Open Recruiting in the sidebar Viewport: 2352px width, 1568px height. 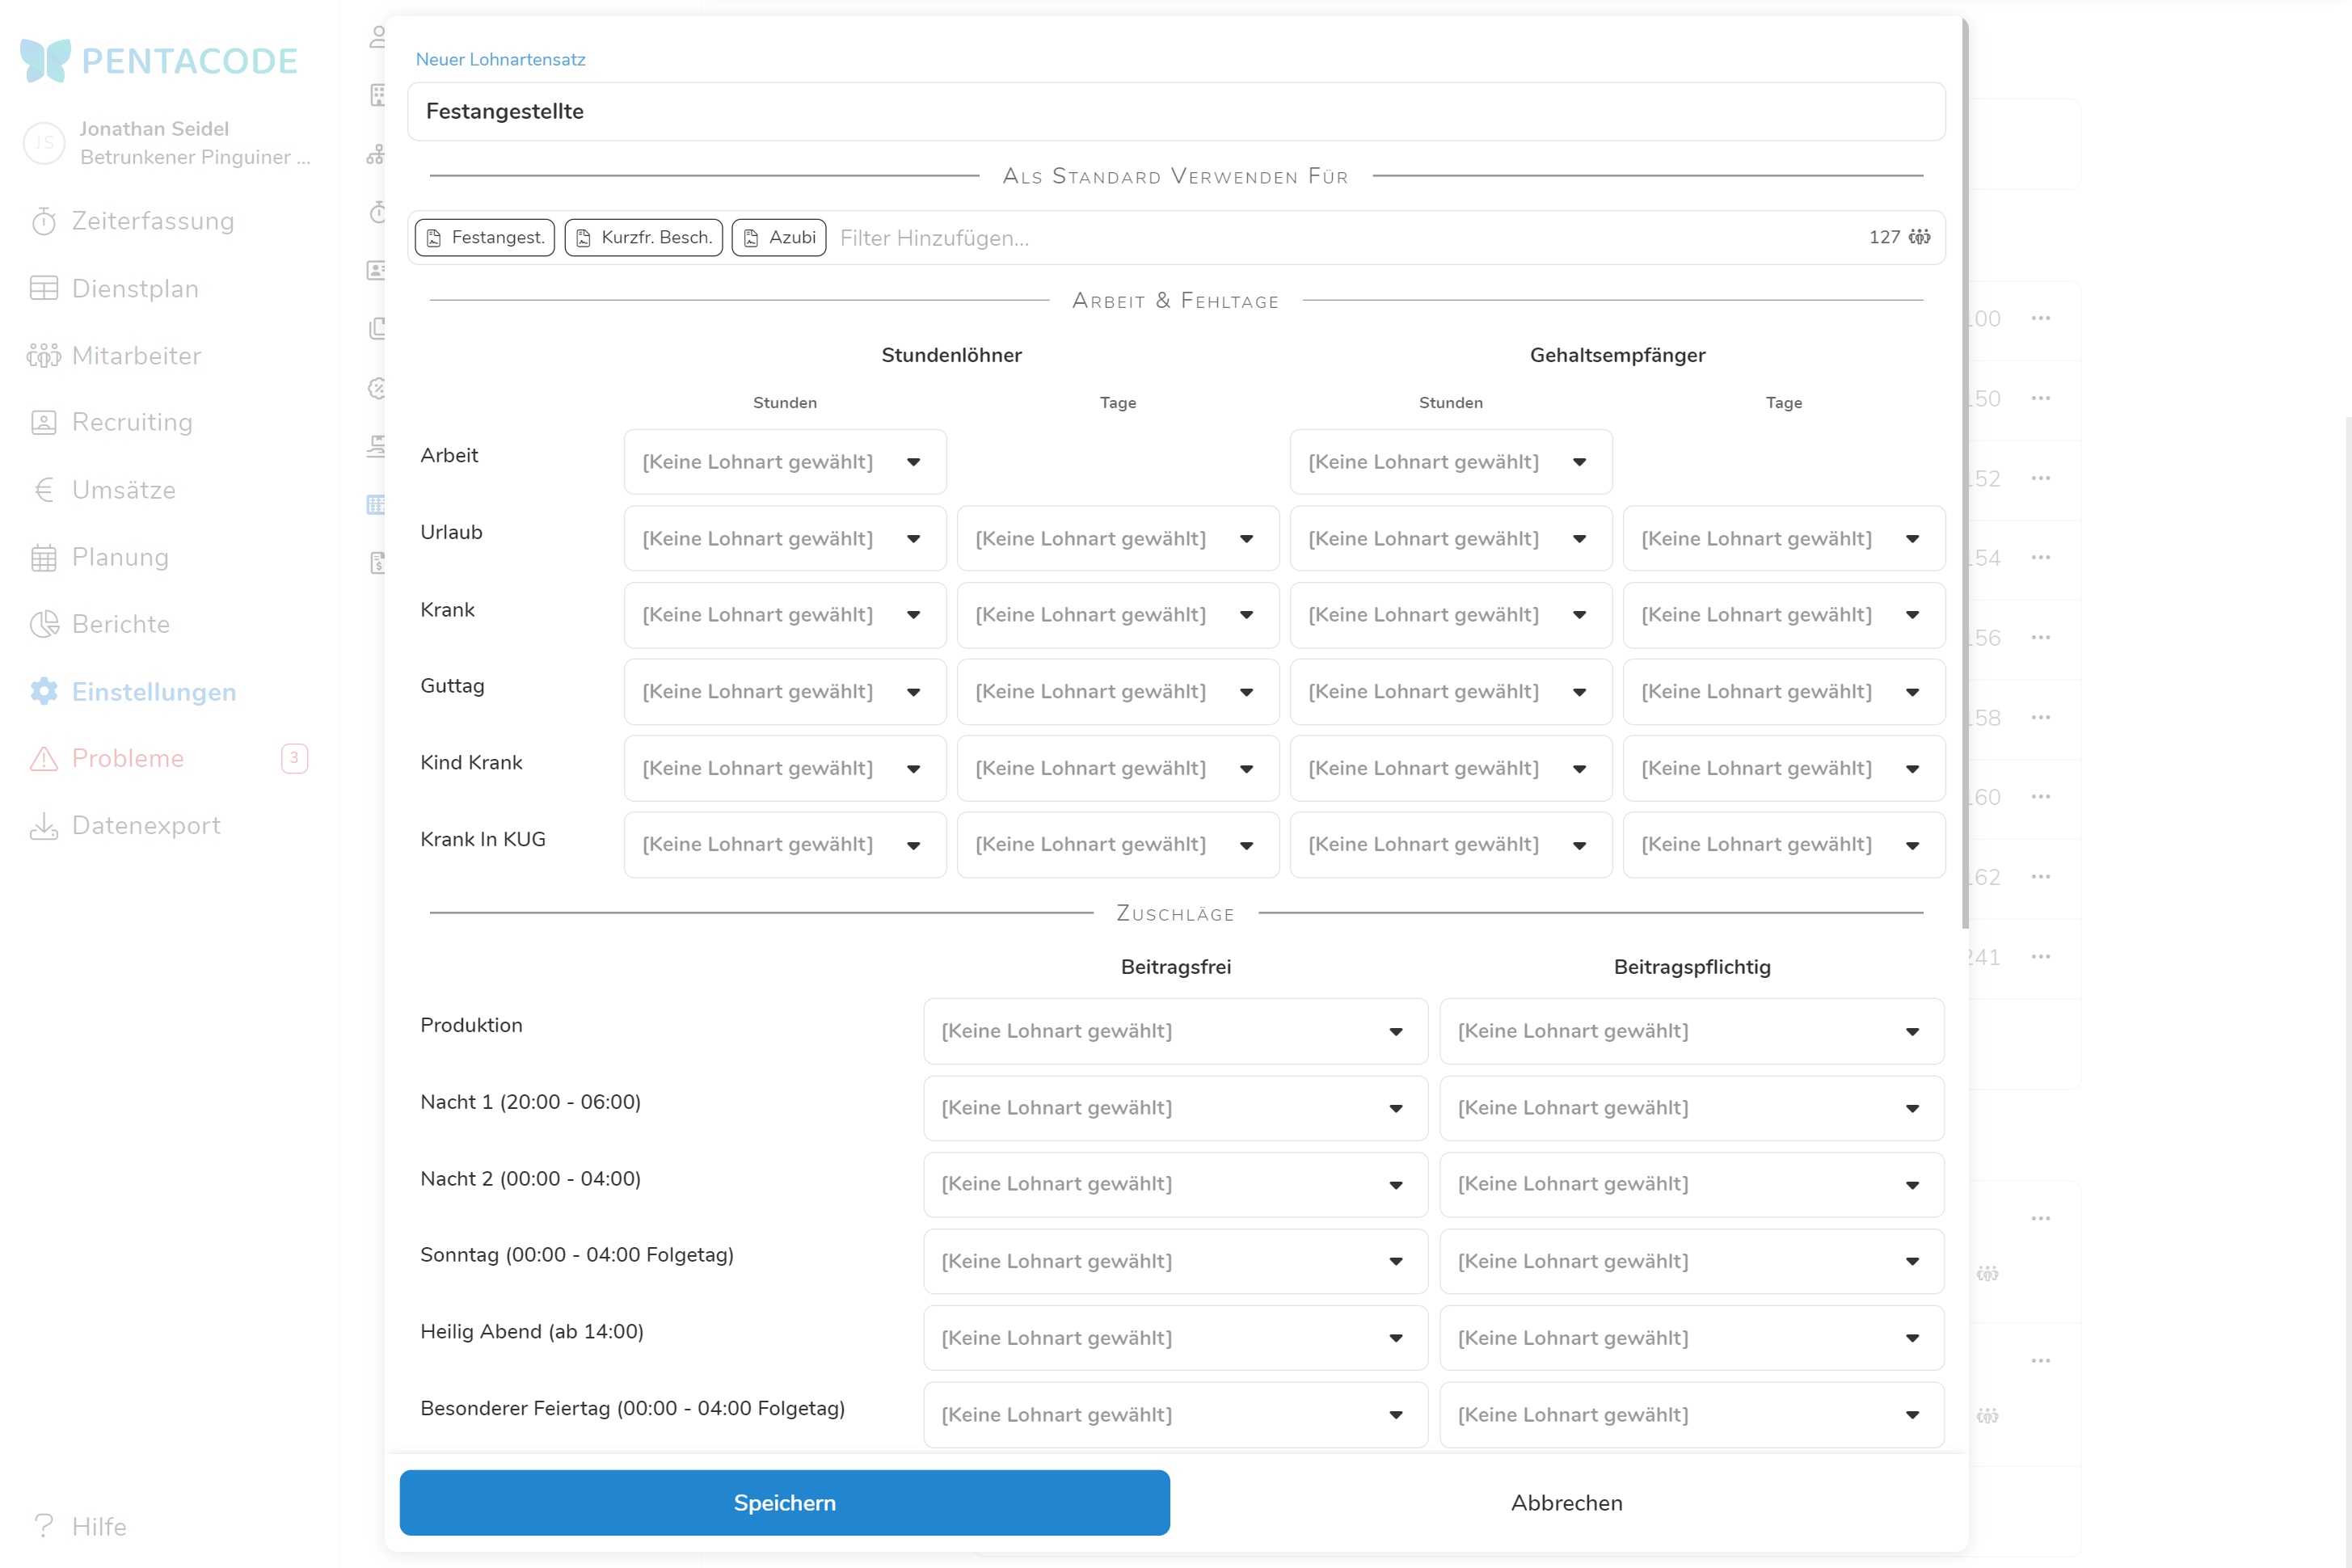132,423
